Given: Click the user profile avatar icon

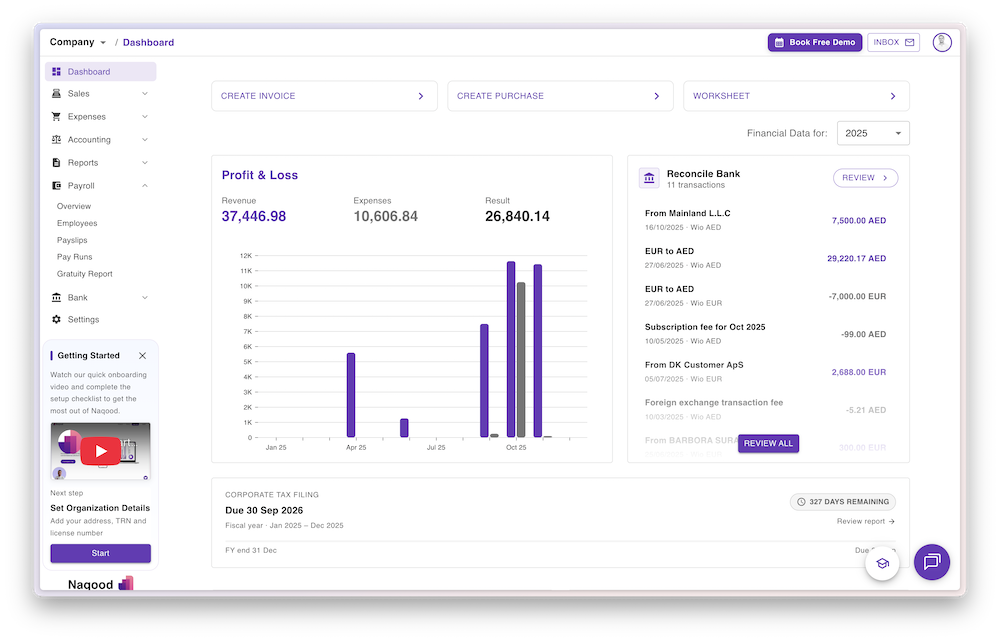Looking at the screenshot, I should click(x=941, y=42).
